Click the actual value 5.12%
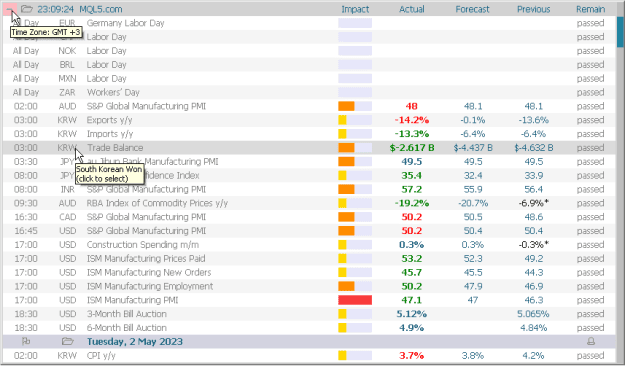The image size is (625, 366). [x=412, y=314]
